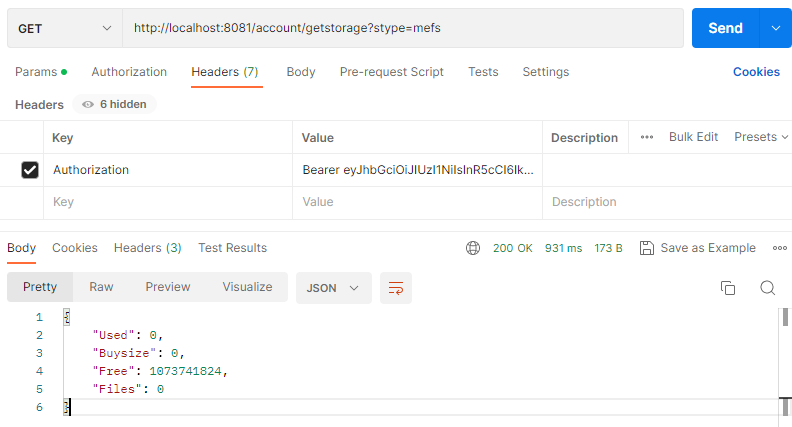
Task: Show the 6 hidden headers eye icon
Action: point(88,105)
